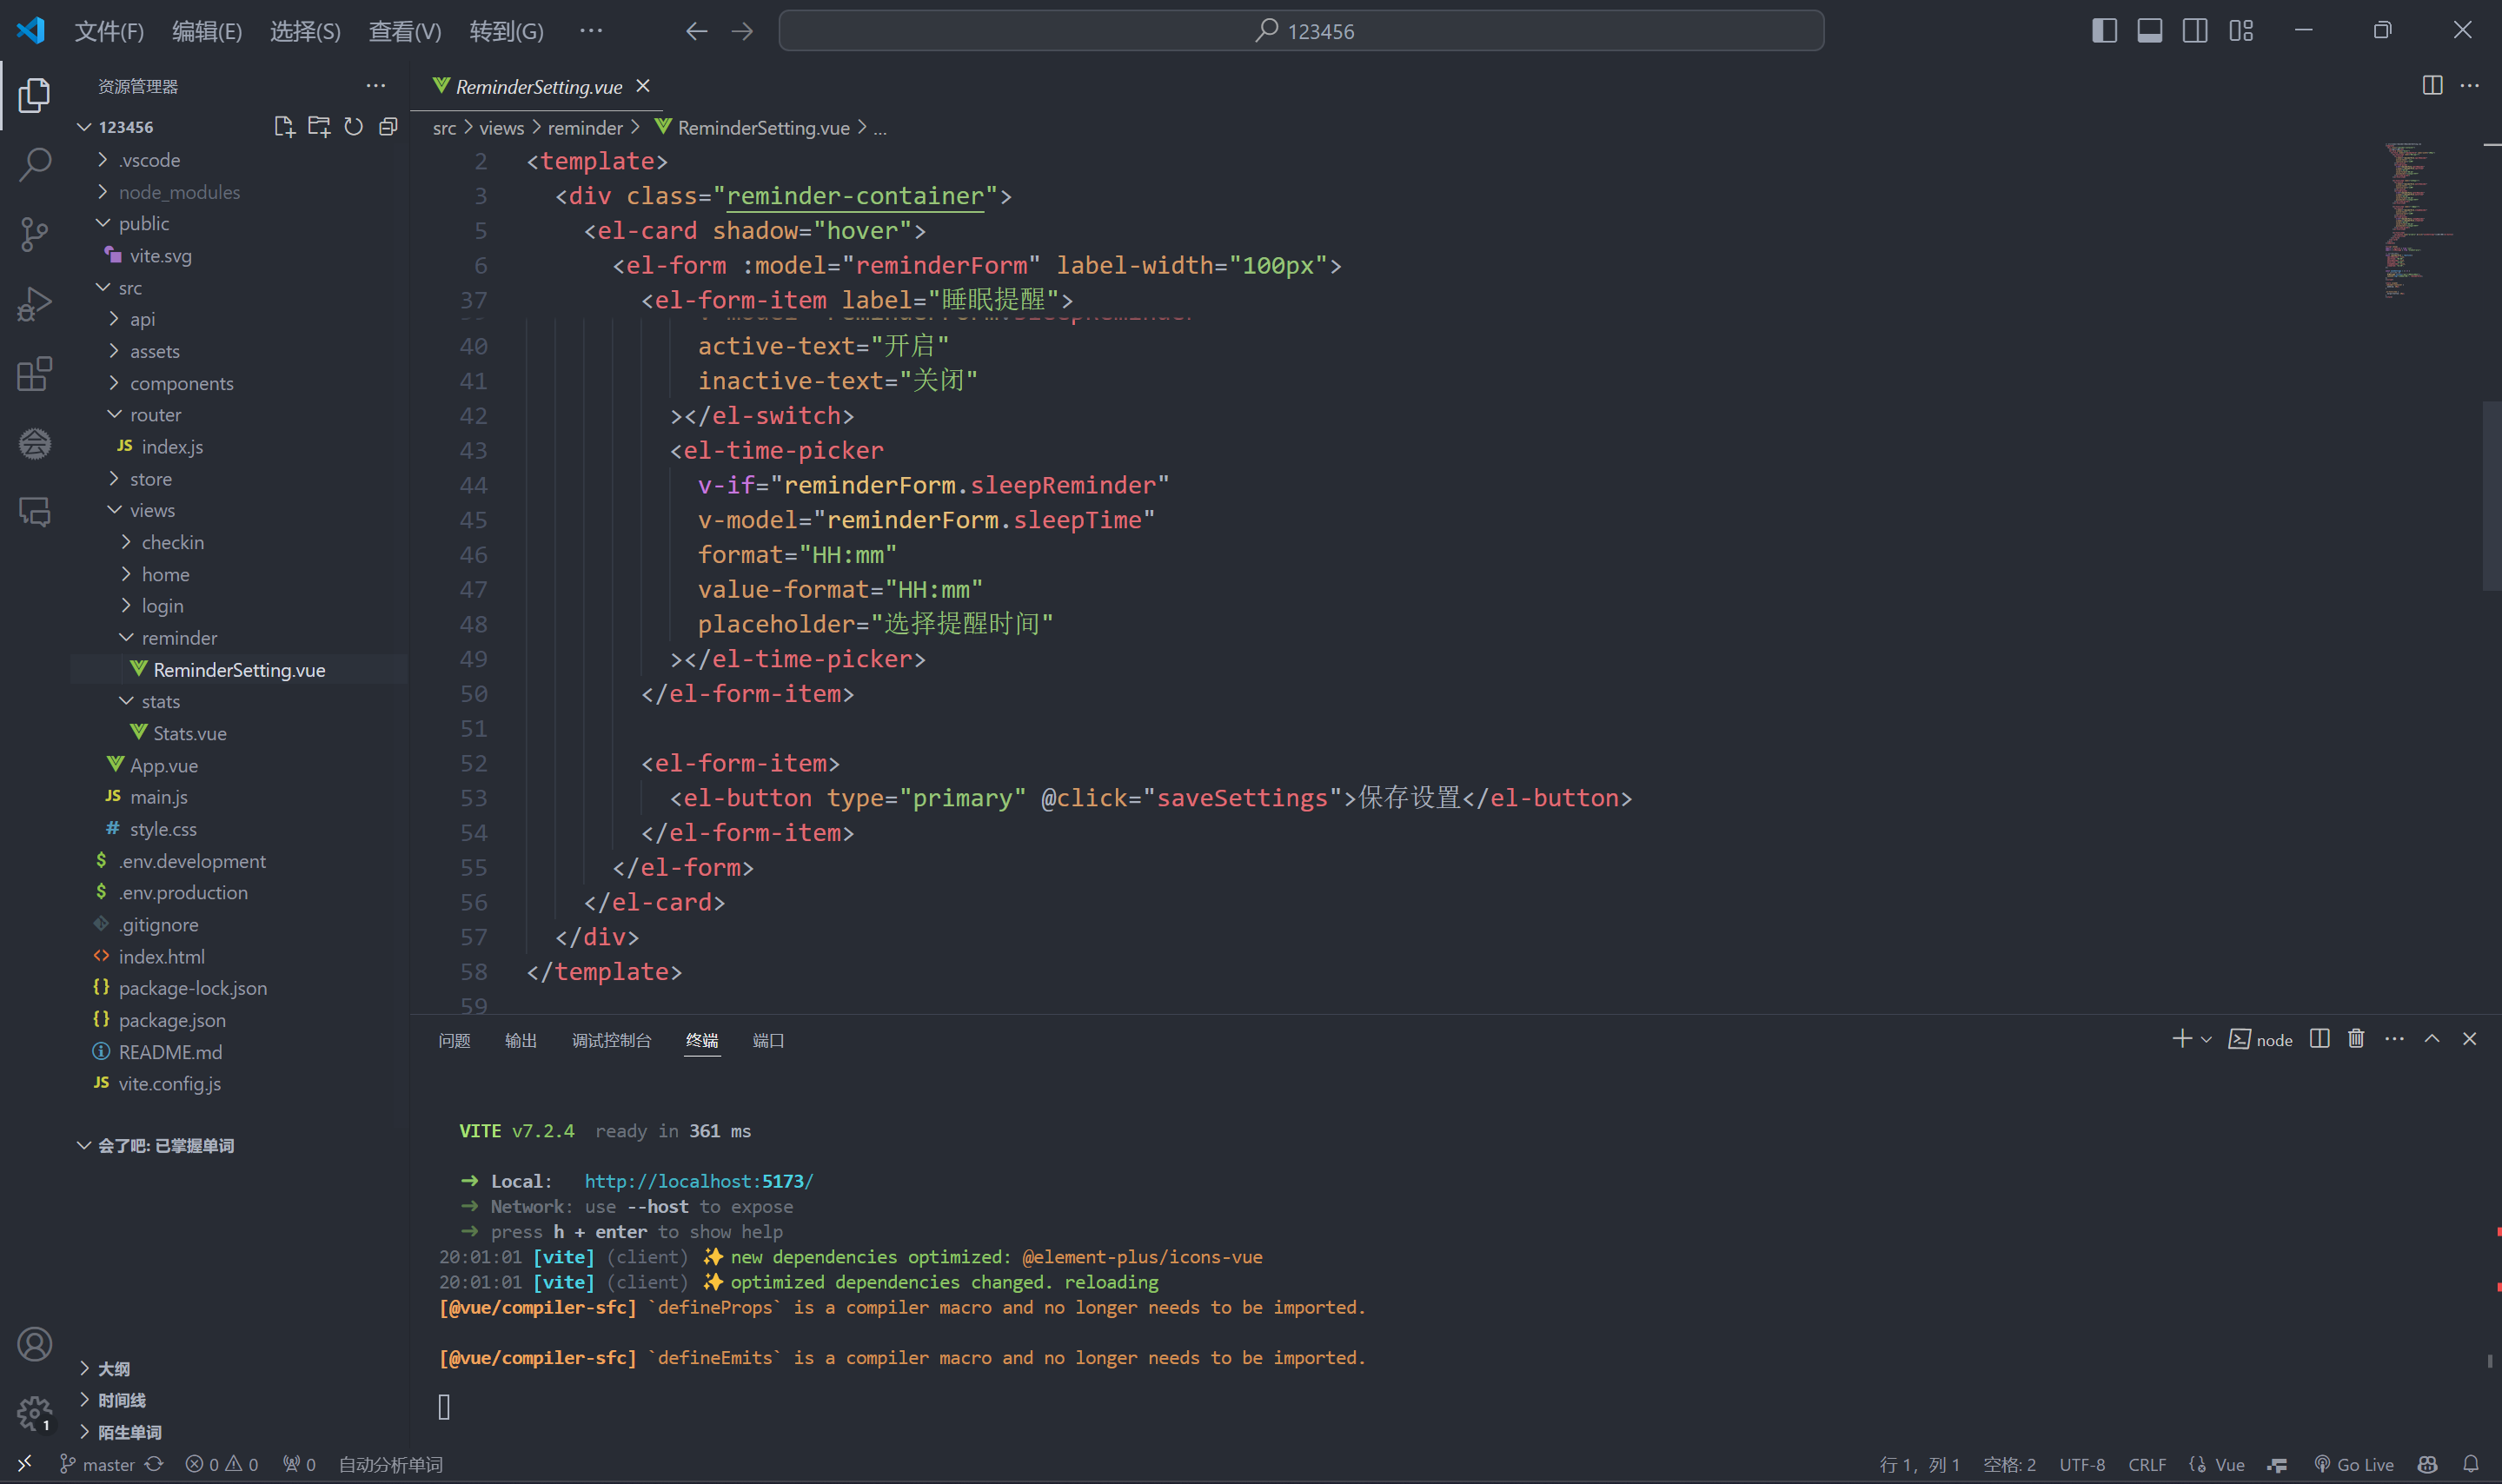Kill terminal with the trash icon

(2356, 1039)
